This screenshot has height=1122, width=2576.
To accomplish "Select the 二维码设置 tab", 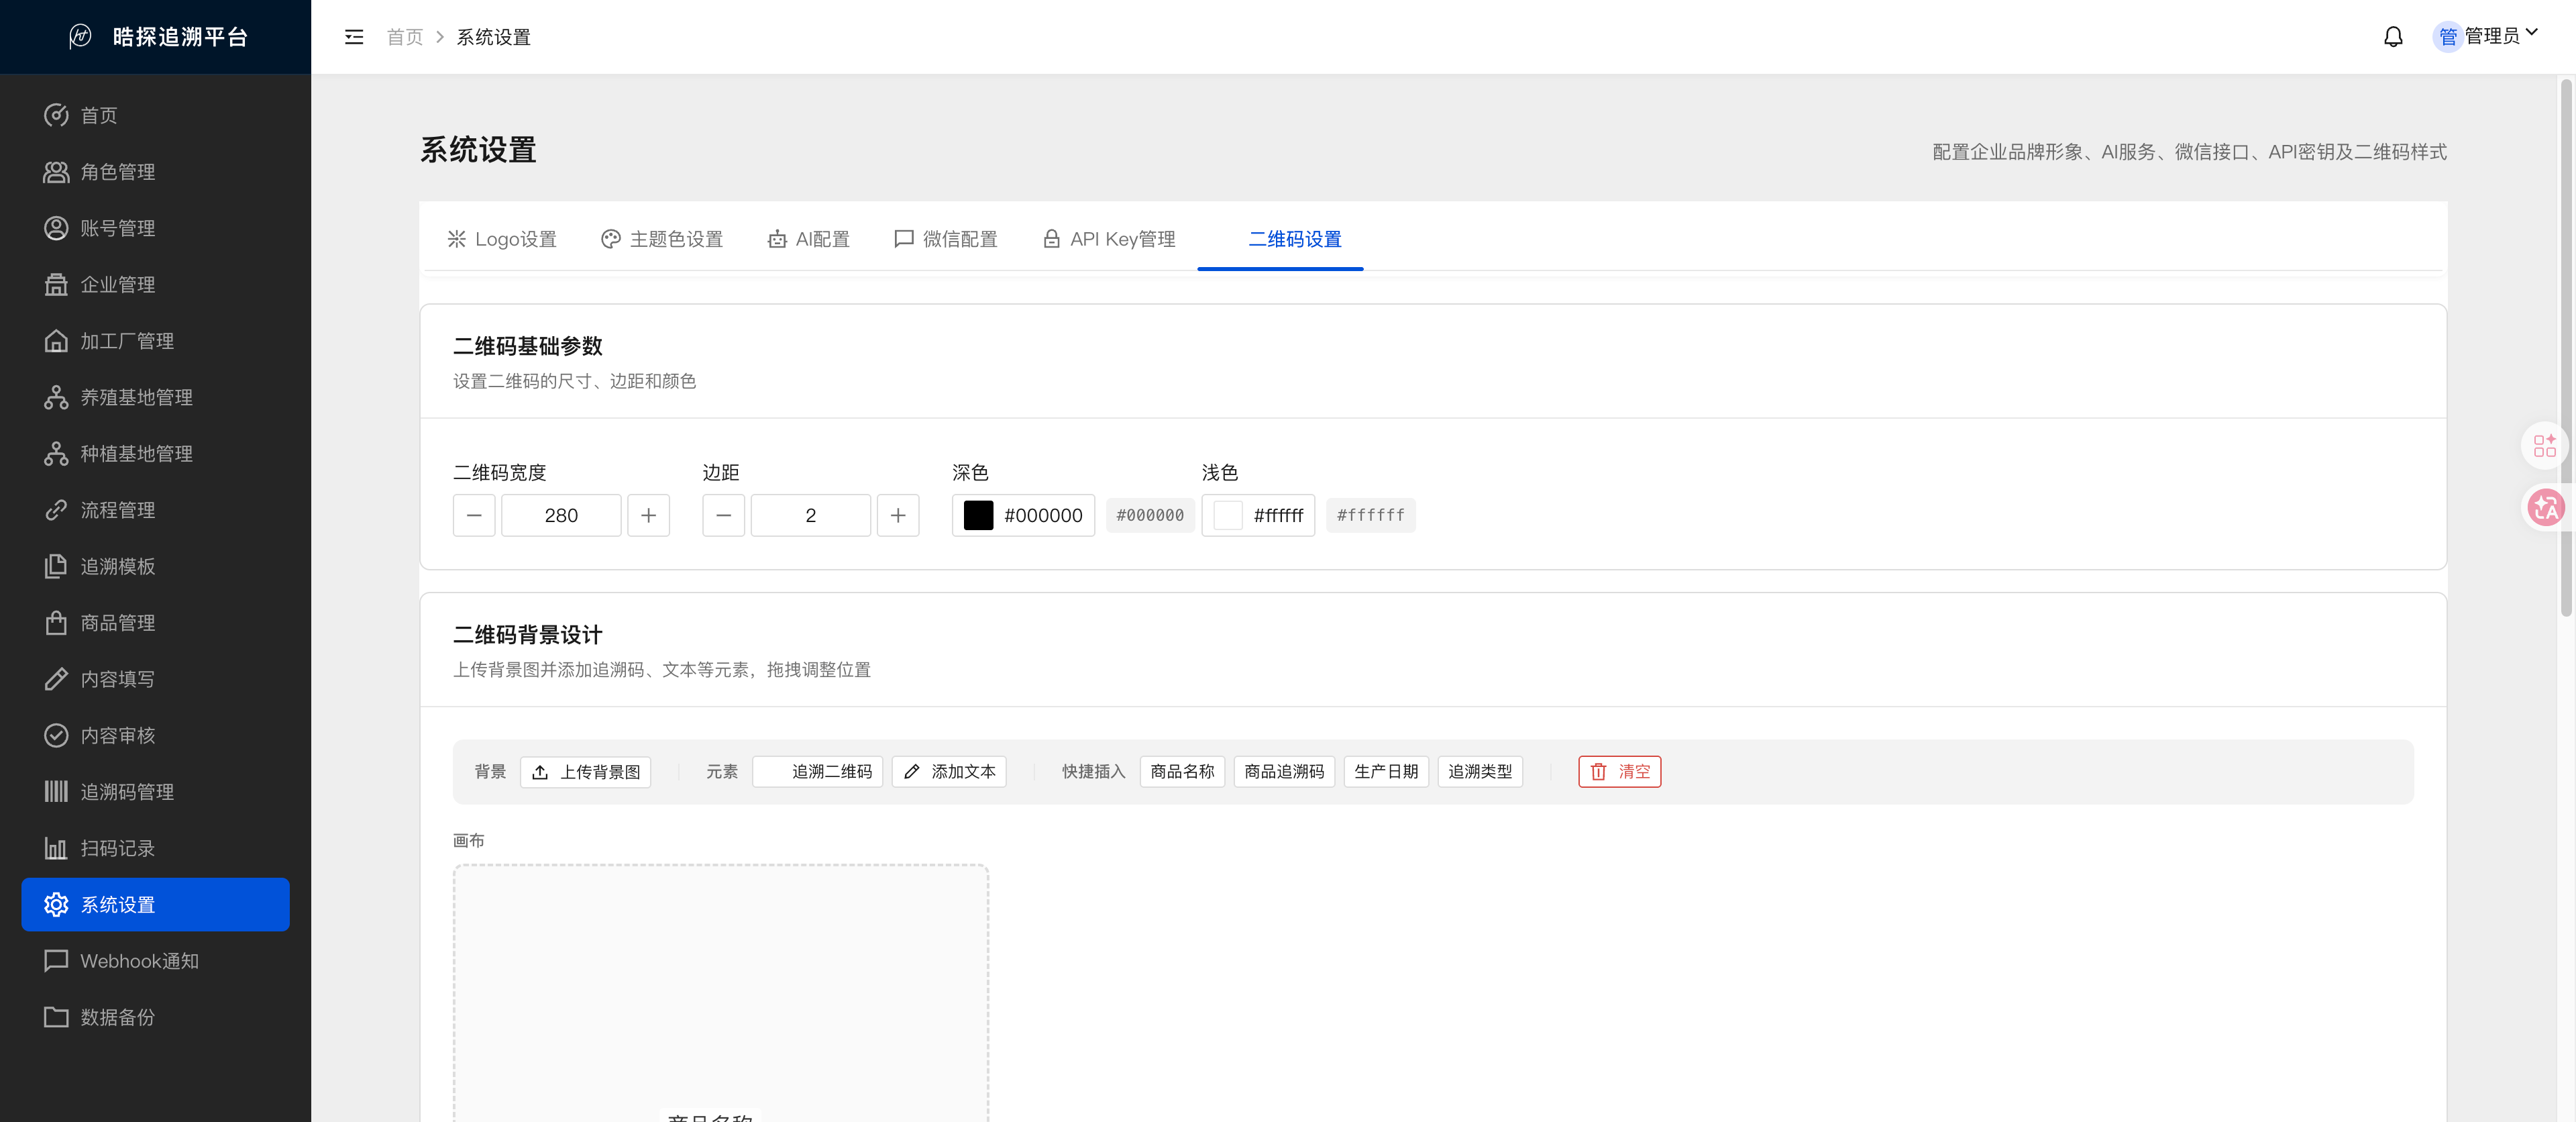I will pos(1280,239).
